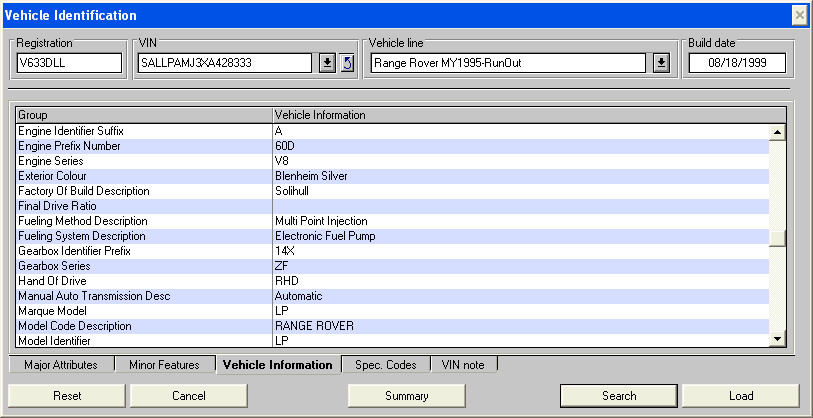Select the Factory Of Build Description row

[x=393, y=191]
